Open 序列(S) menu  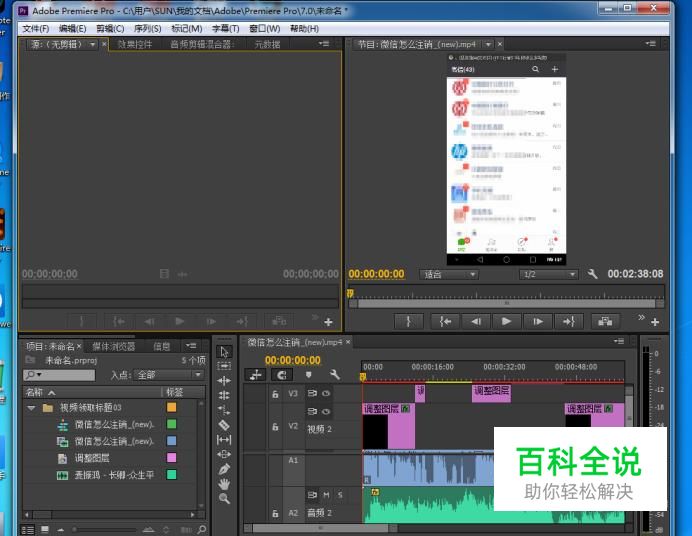click(x=147, y=29)
